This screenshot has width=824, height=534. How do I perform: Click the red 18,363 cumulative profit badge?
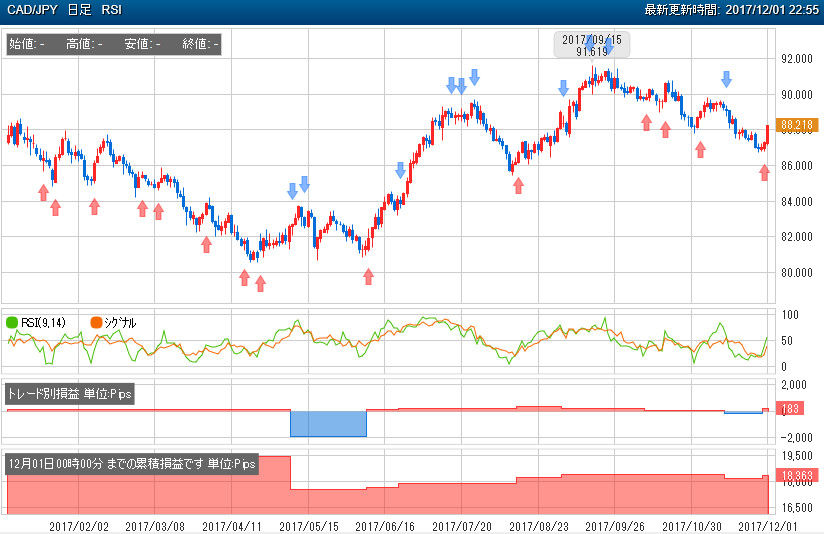coord(797,476)
